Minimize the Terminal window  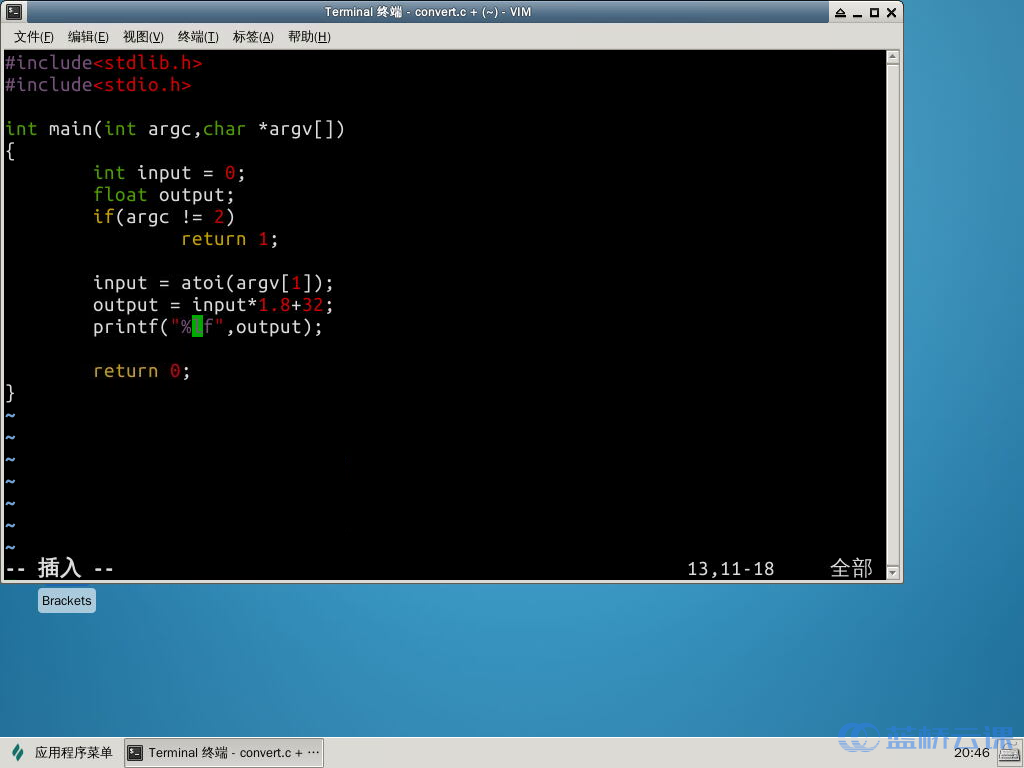point(857,12)
